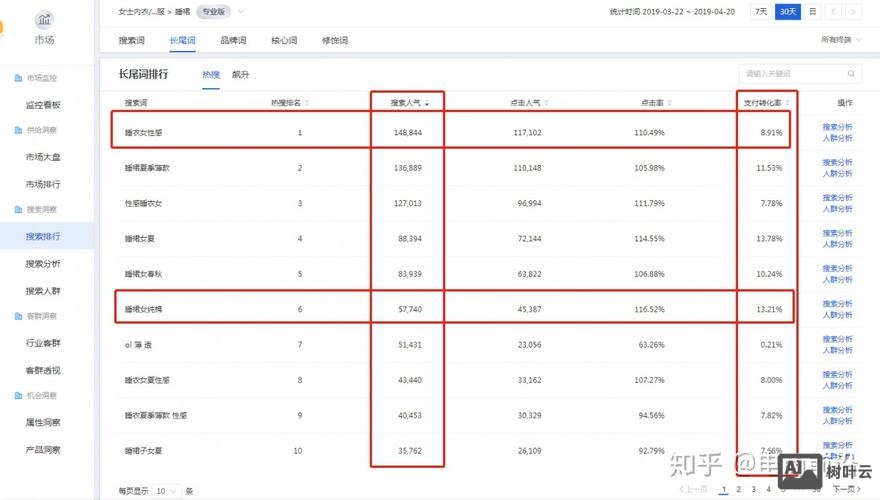Sort by 支付转化率 column arrows

point(787,103)
